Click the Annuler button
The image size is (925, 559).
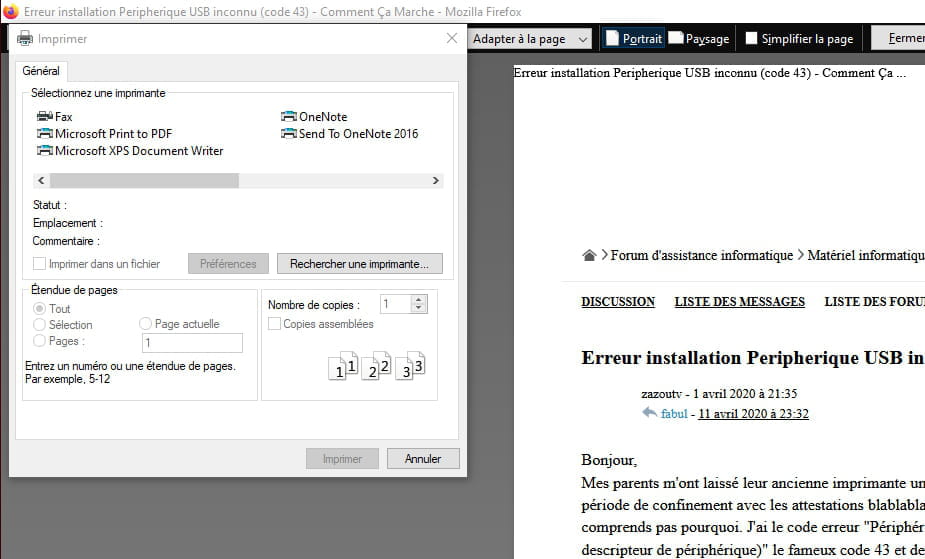(423, 459)
